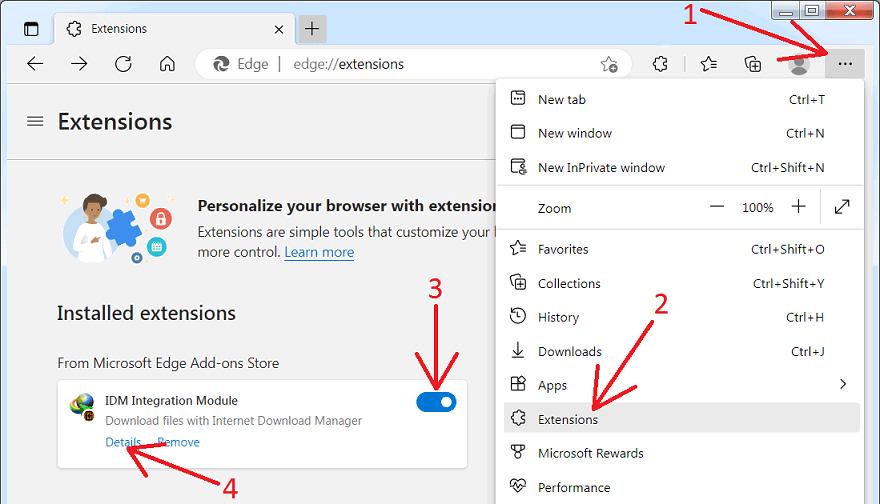Remove the IDM Integration Module extension
Viewport: 880px width, 504px height.
(178, 442)
